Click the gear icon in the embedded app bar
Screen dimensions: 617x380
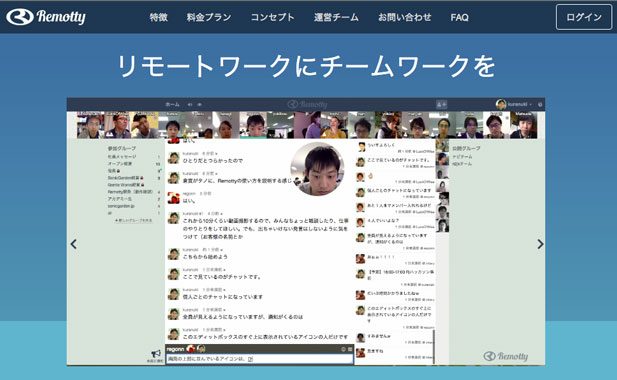pos(540,105)
